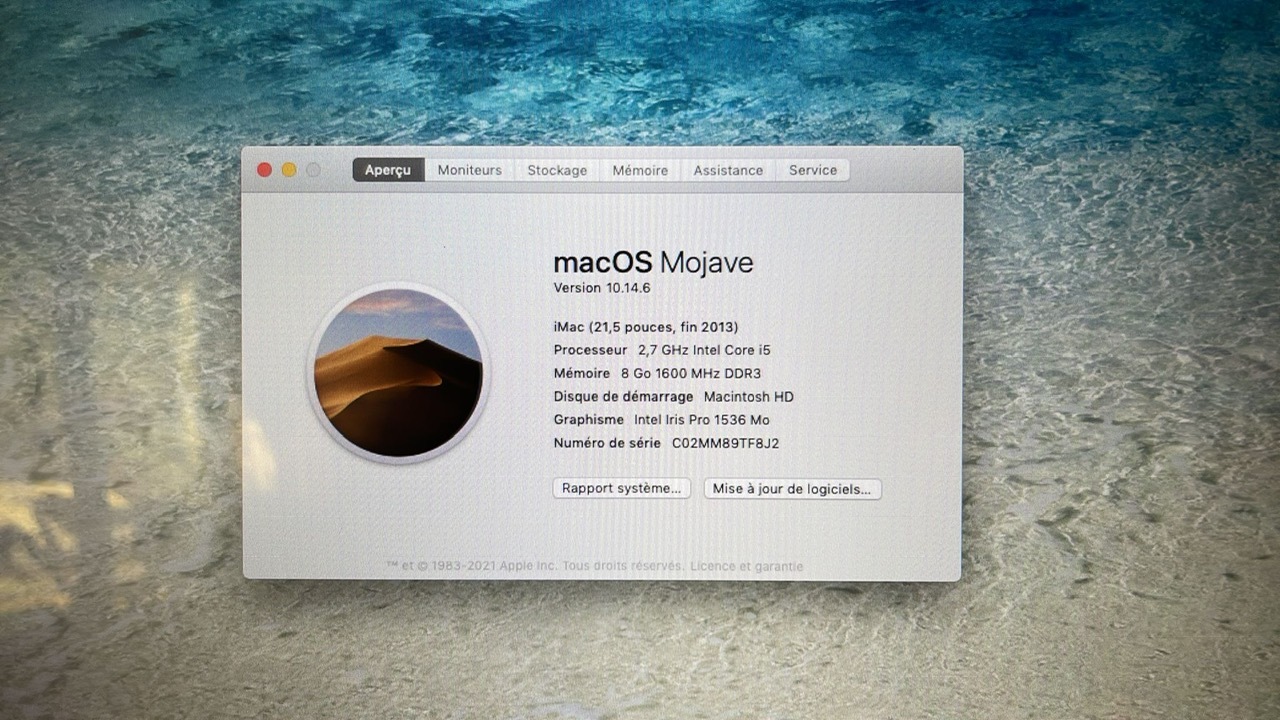
Task: Open the Moniteurs tab
Action: 469,170
